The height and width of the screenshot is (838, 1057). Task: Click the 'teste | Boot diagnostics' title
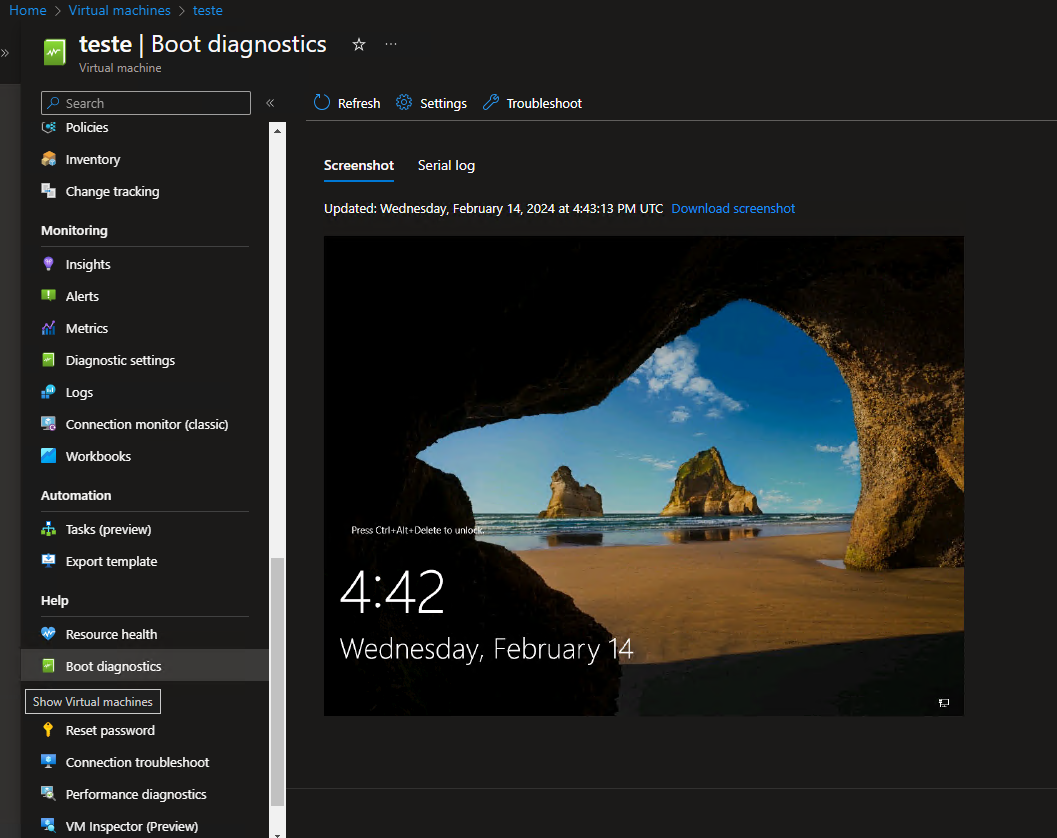pos(202,44)
